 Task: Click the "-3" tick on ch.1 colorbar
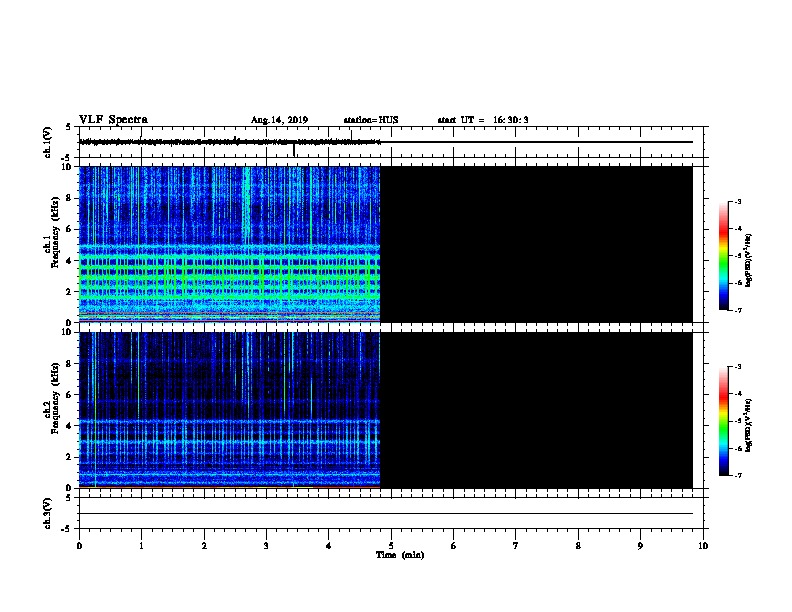[x=738, y=202]
